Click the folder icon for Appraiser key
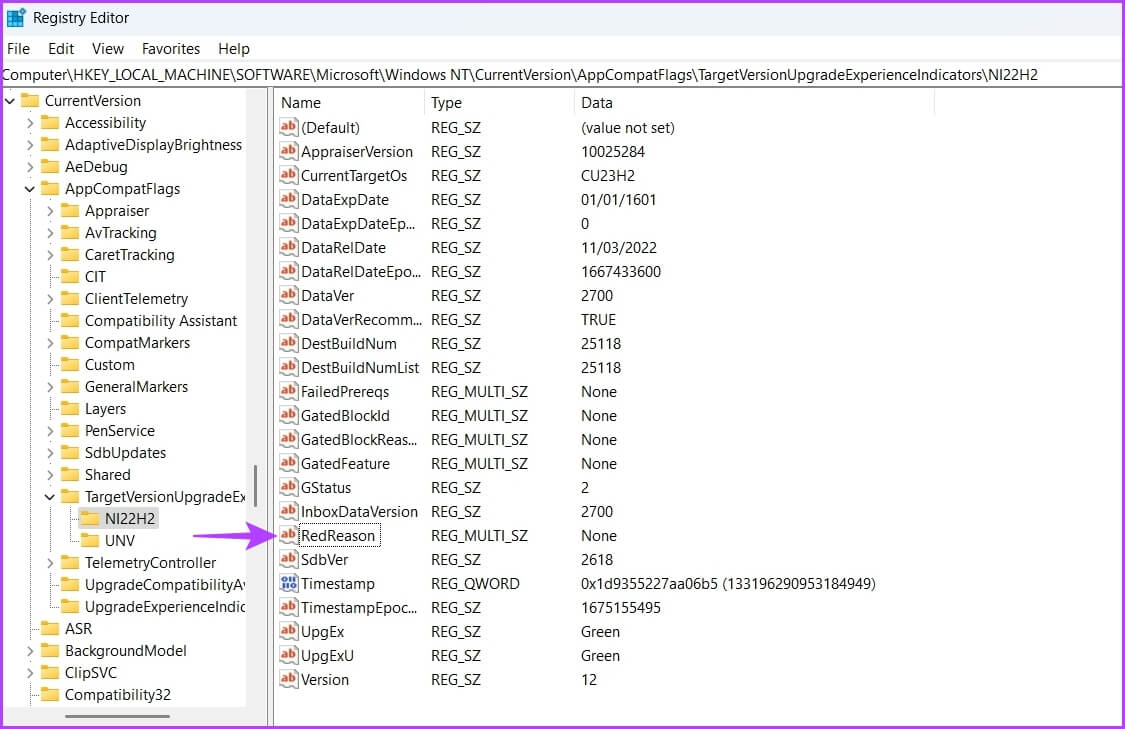1125x729 pixels. tap(70, 210)
